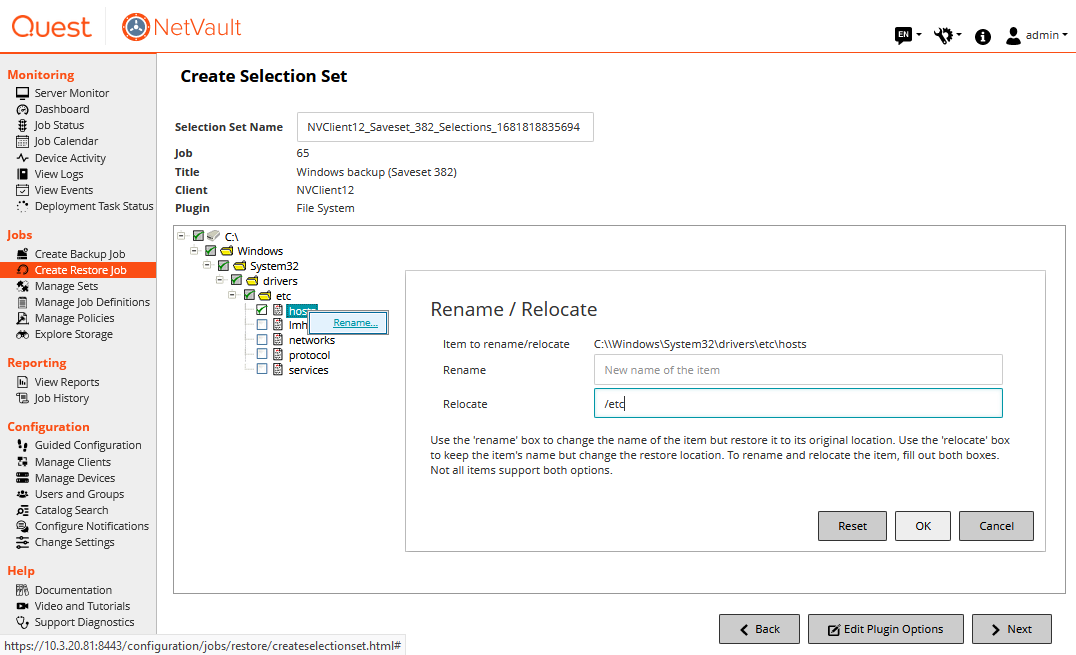Image resolution: width=1076 pixels, height=655 pixels.
Task: Click the information icon in header
Action: 983,36
